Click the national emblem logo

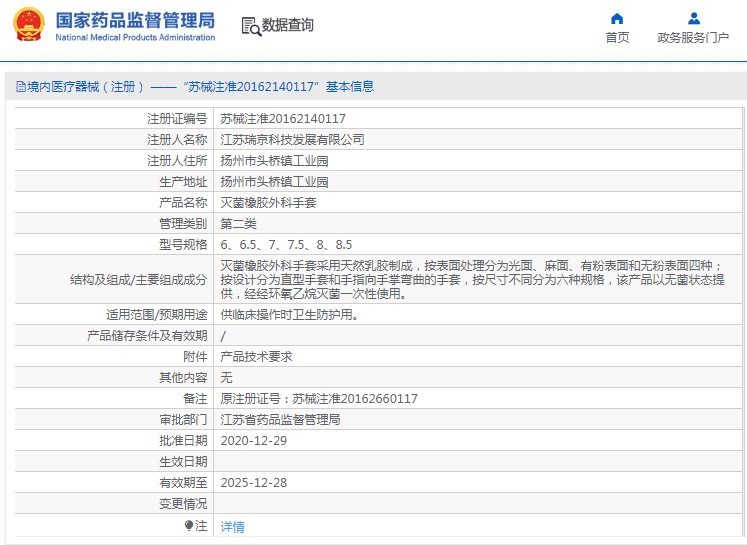tap(29, 24)
